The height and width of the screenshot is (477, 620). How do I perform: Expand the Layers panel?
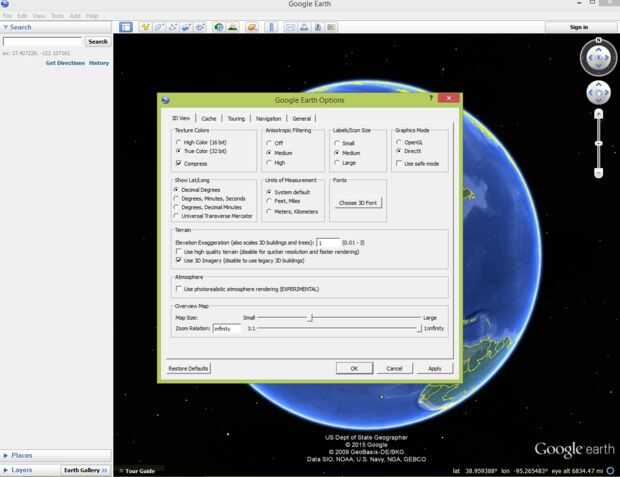(6, 470)
